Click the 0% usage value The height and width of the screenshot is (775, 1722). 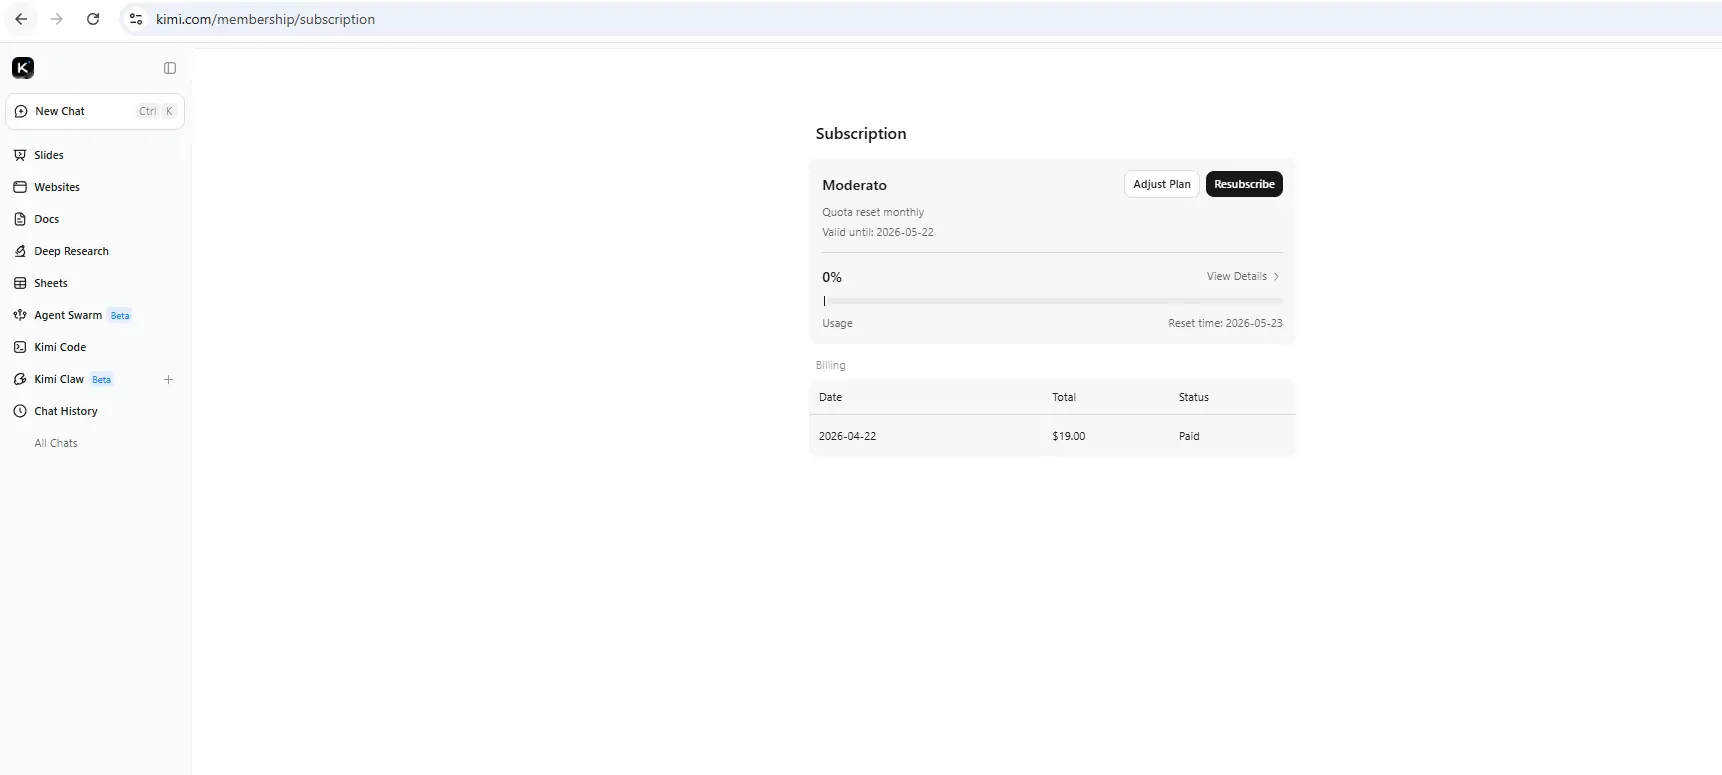click(832, 277)
